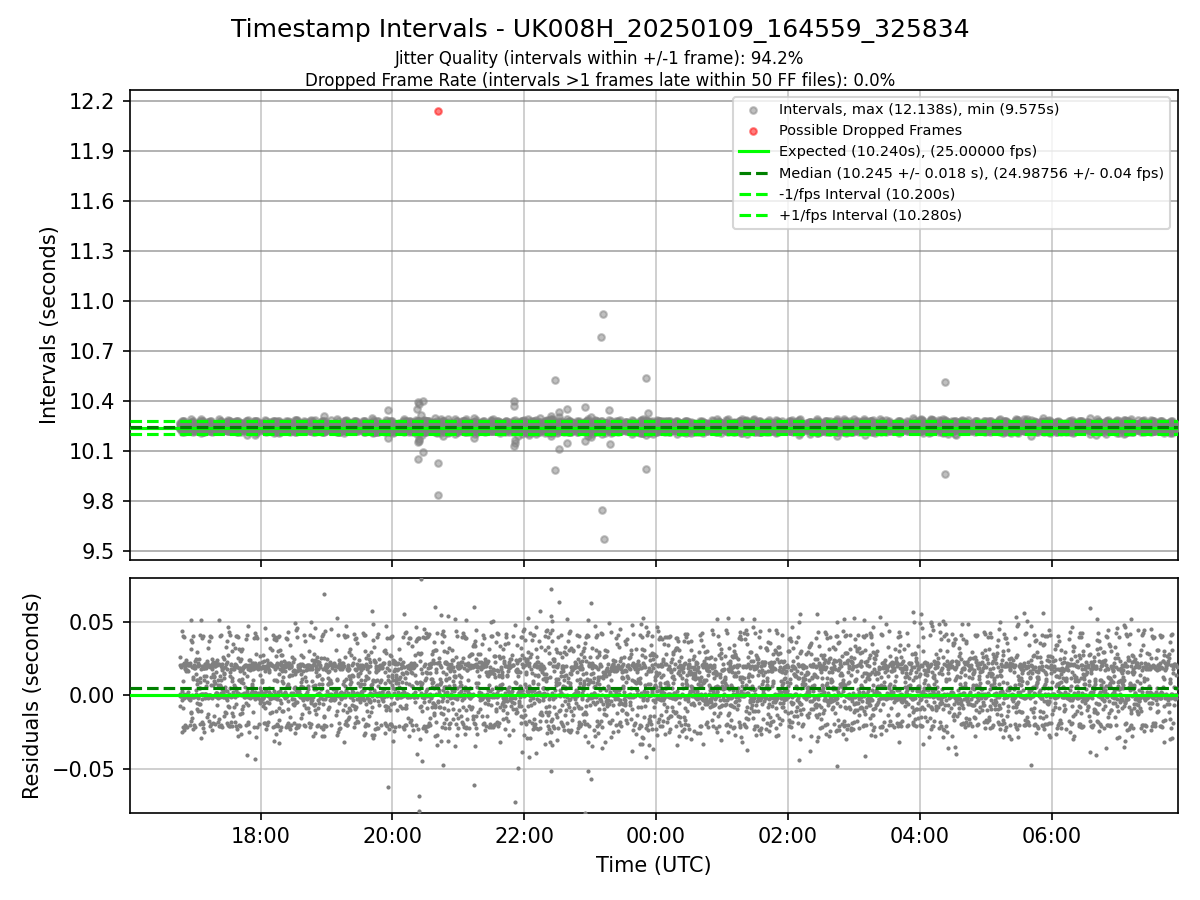
Task: Click the '9.5' y-axis tick label
Action: [100, 552]
